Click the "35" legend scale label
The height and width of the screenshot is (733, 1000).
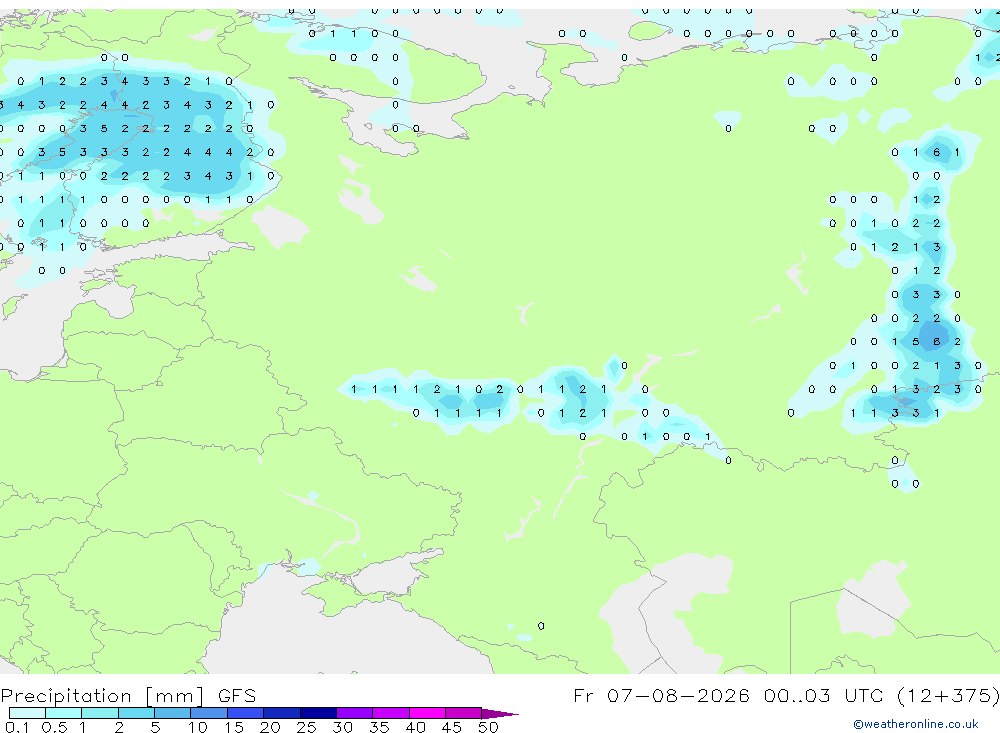click(379, 727)
